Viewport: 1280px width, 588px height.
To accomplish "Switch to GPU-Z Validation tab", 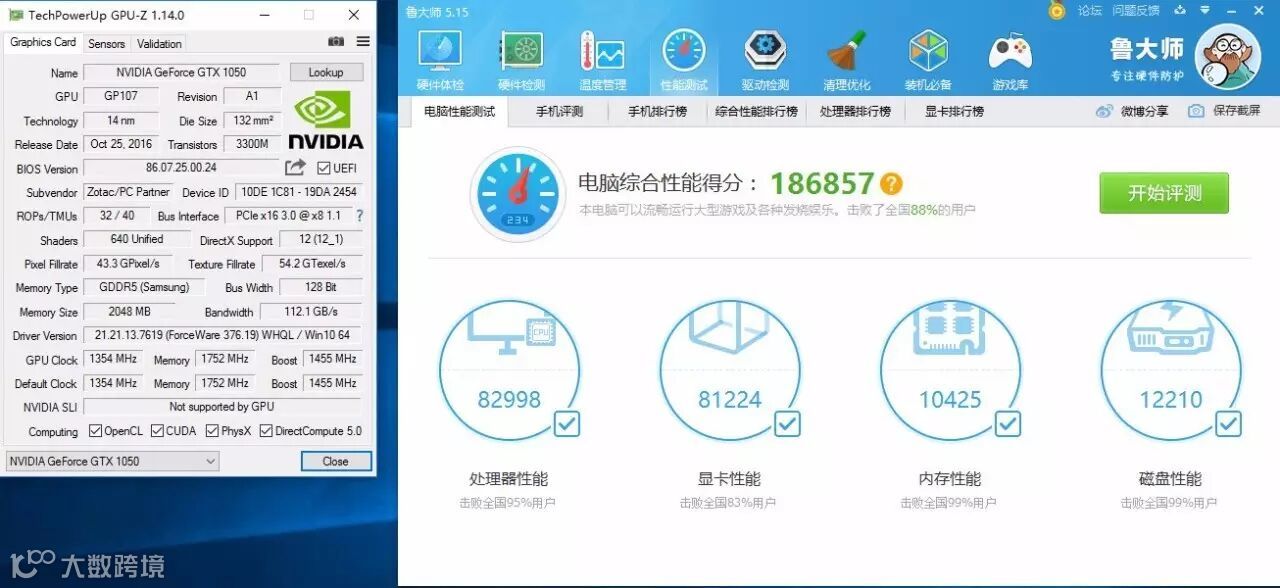I will [x=160, y=44].
